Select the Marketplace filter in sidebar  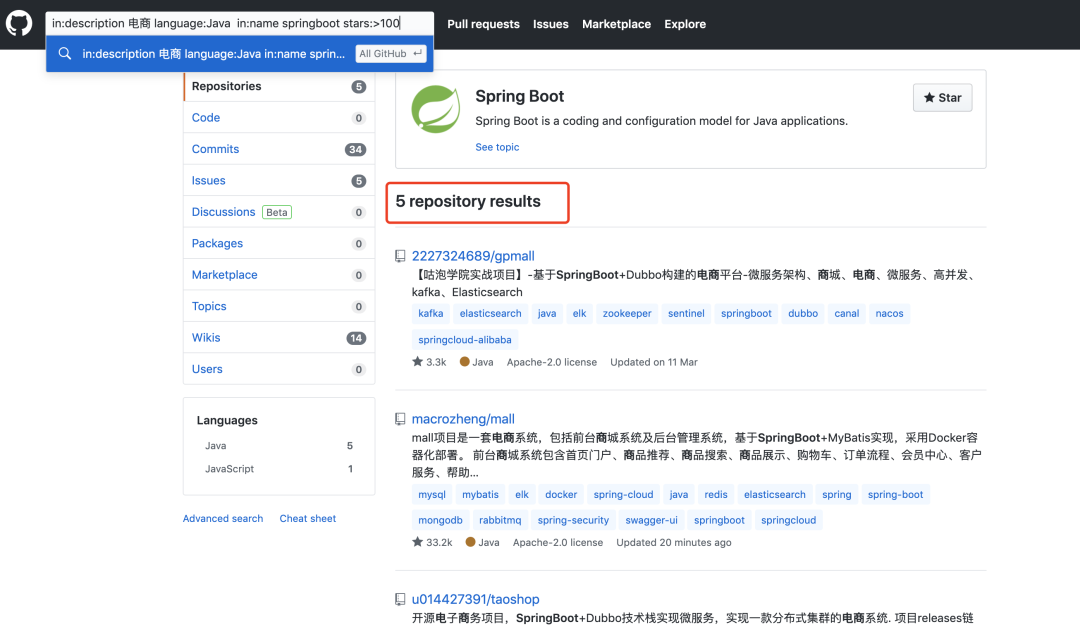279,275
